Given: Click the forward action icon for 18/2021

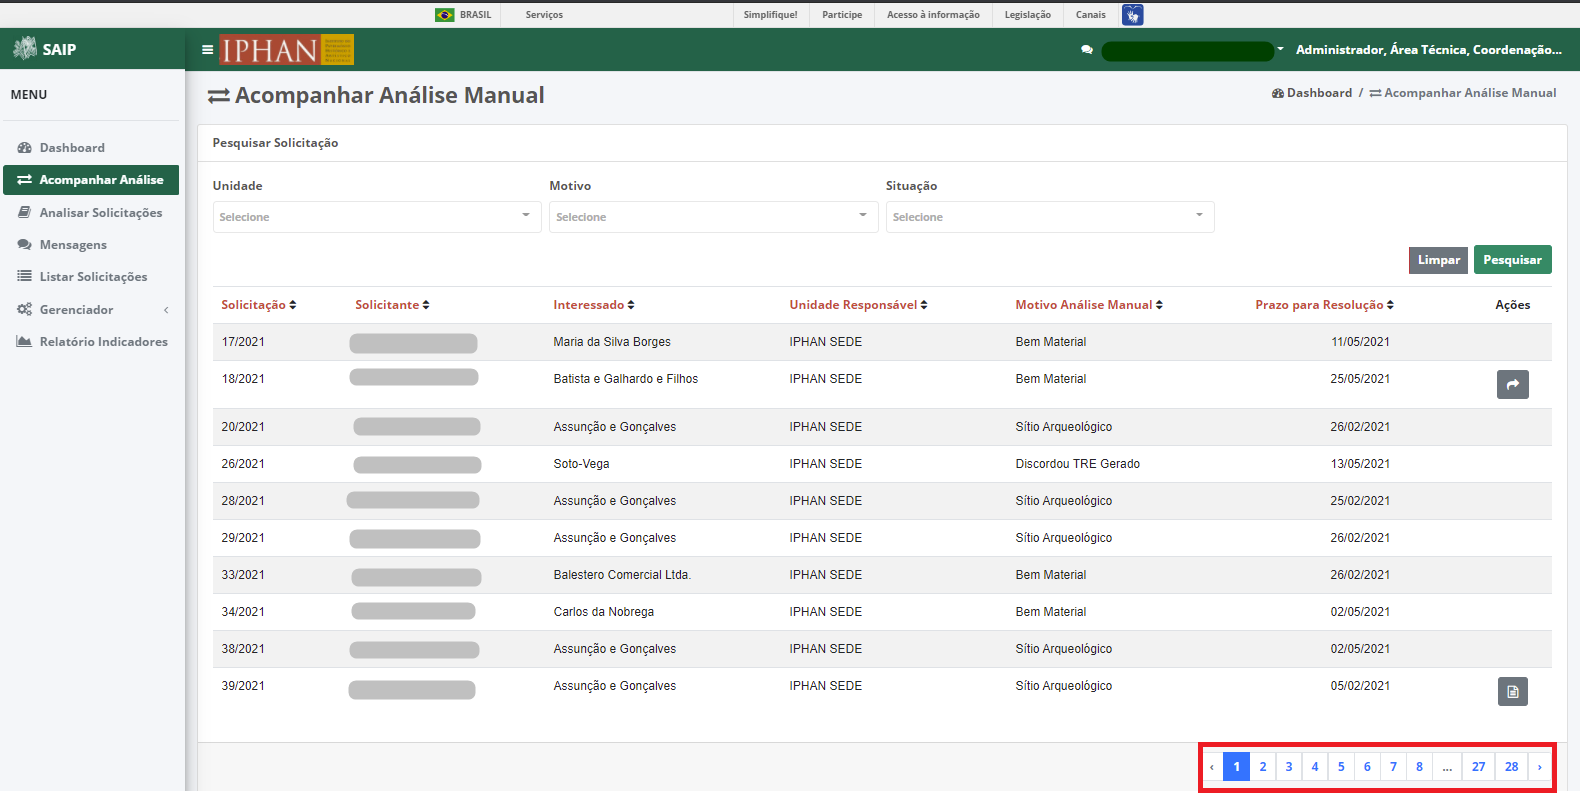Looking at the screenshot, I should click(x=1513, y=384).
